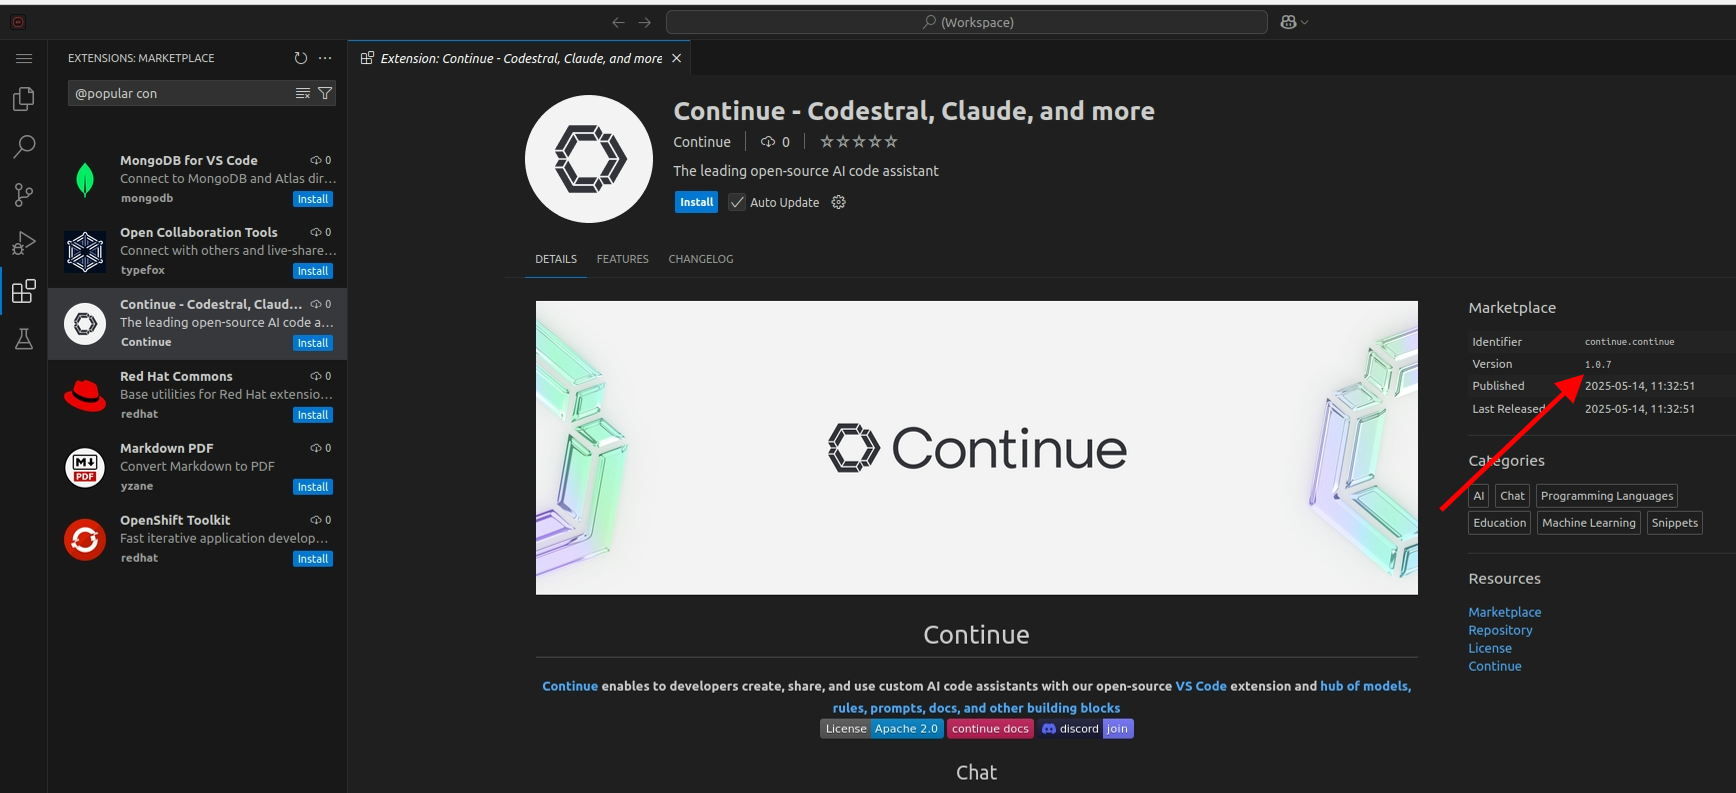Install the Continue extension from header

696,202
